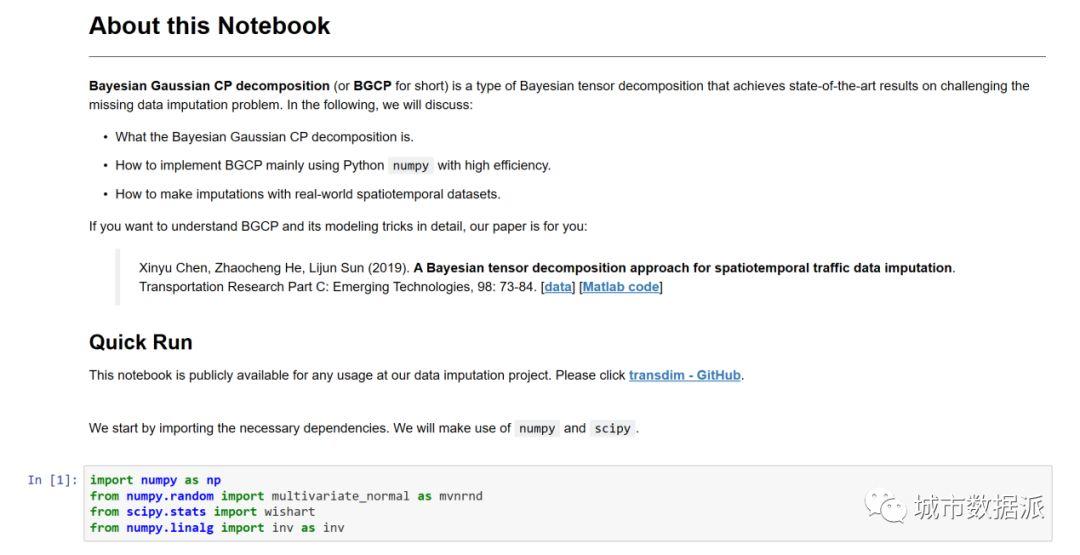Click the 'numpy.linalg import inv' line

point(216,527)
